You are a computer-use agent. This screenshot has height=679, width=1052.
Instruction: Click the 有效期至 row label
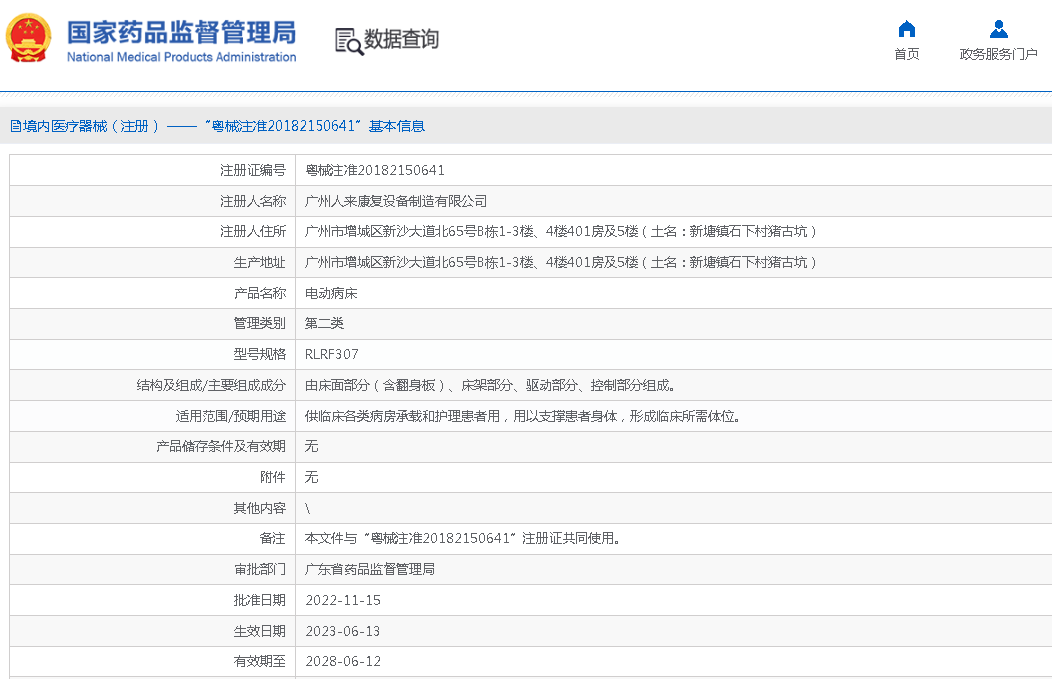coord(260,661)
